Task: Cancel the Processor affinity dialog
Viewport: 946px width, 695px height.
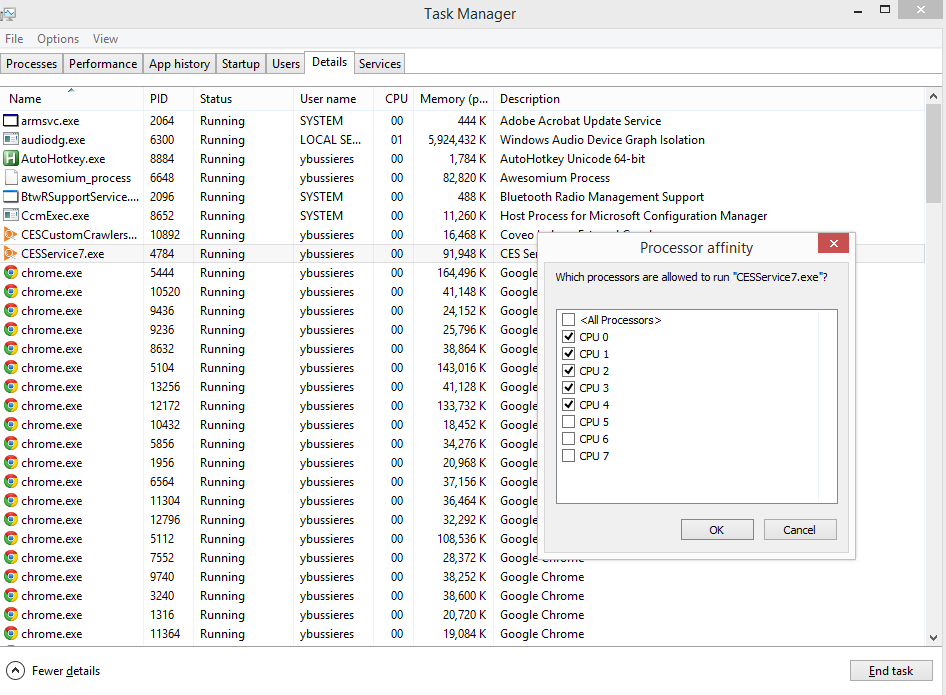Action: (x=799, y=530)
